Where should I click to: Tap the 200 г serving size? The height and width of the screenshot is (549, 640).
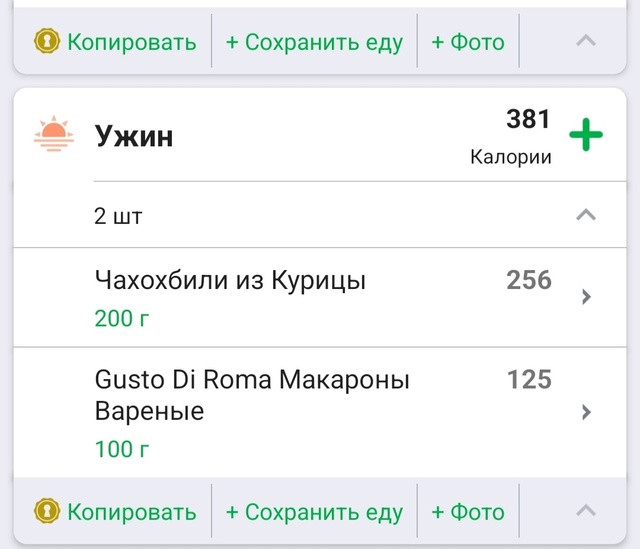coord(122,319)
